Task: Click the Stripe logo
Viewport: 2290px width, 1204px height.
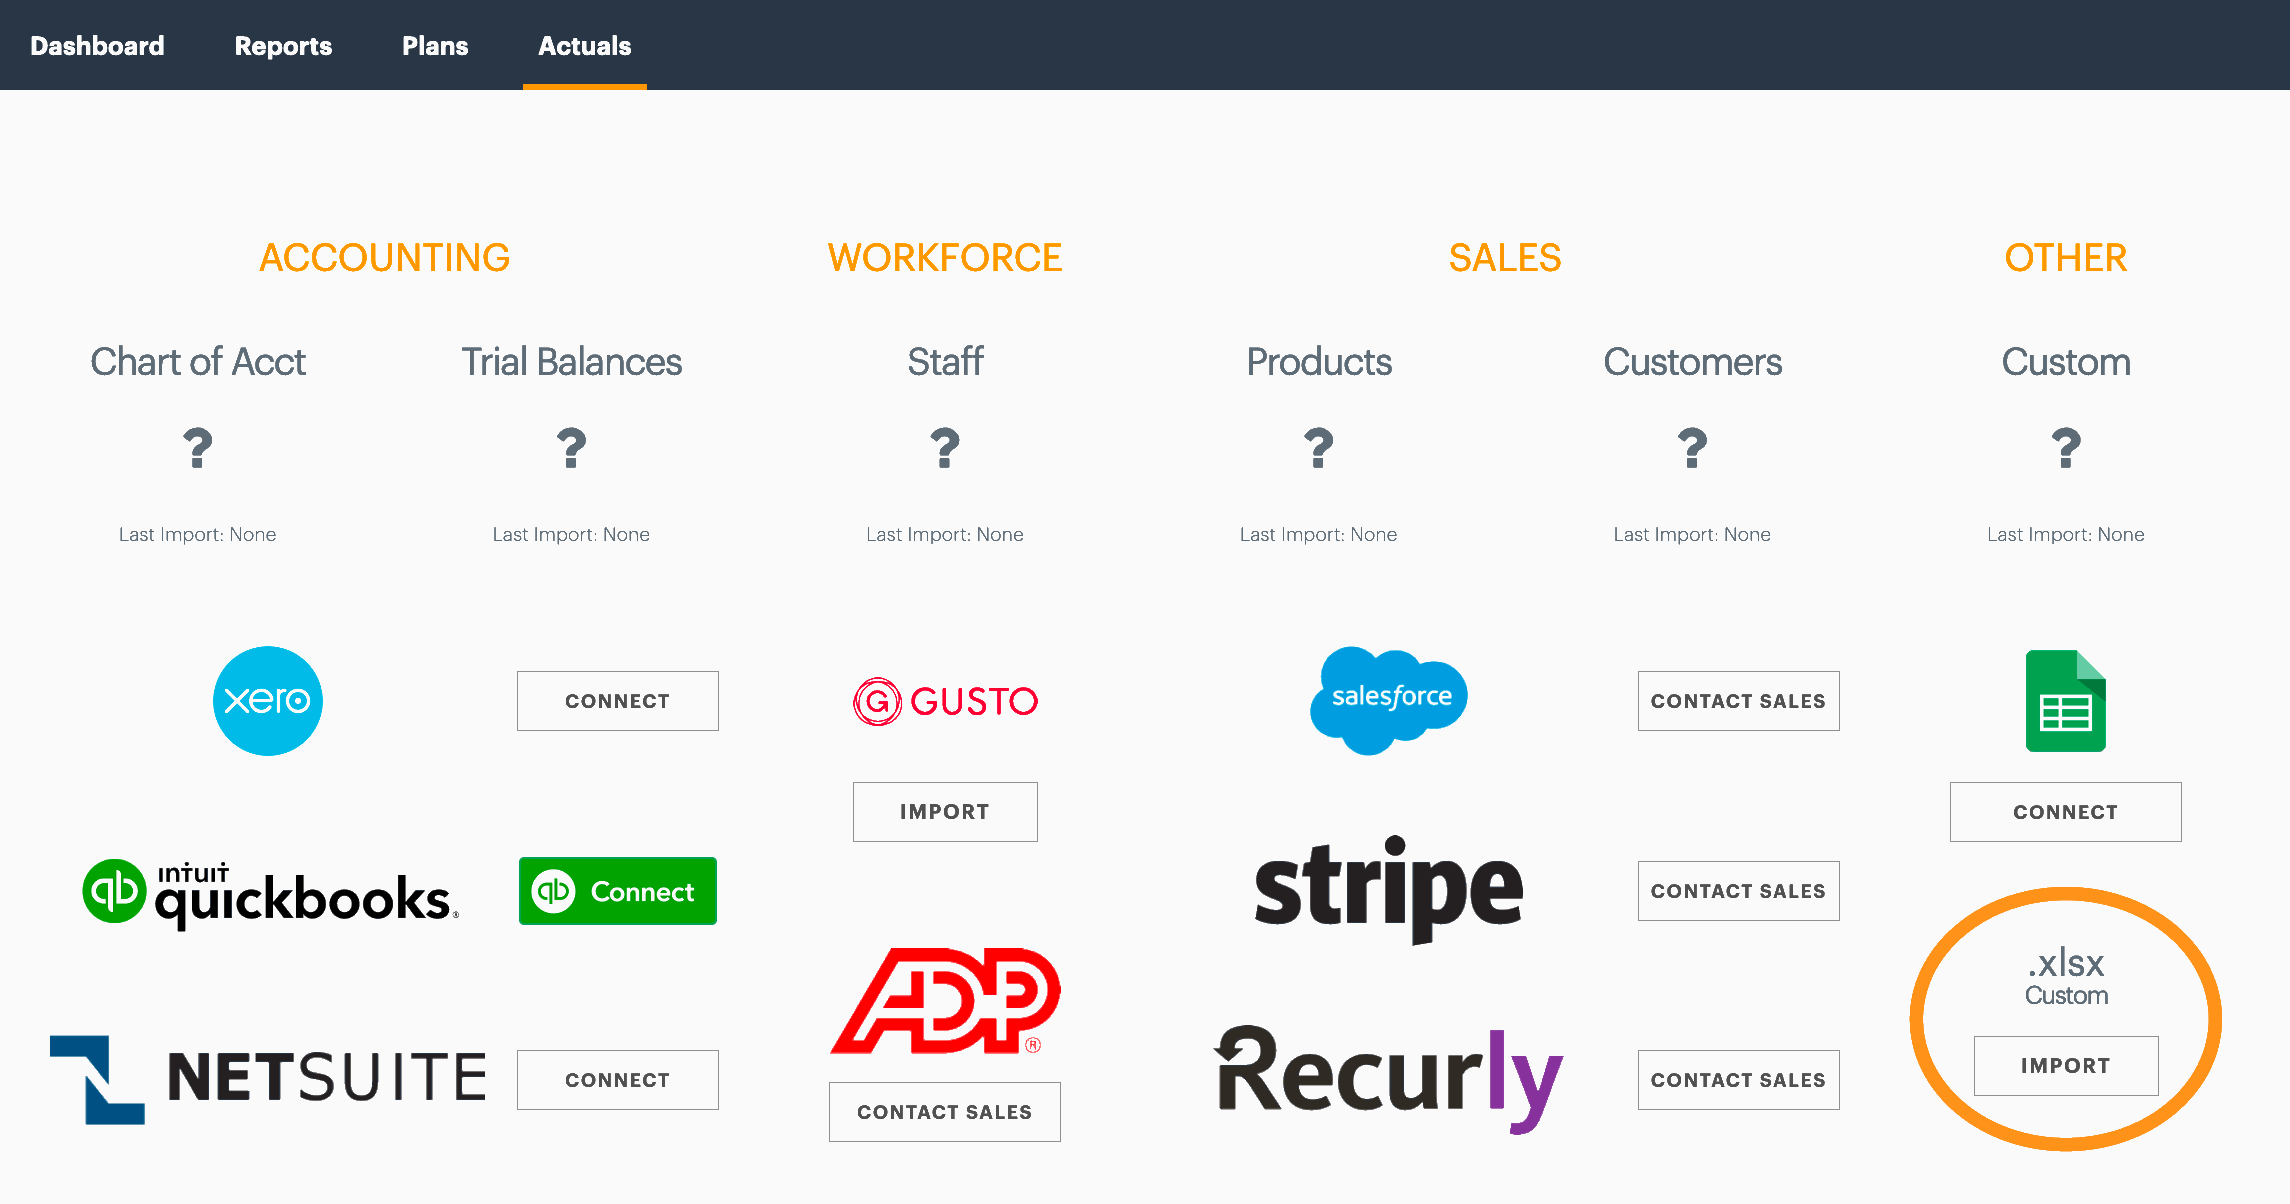Action: (x=1389, y=889)
